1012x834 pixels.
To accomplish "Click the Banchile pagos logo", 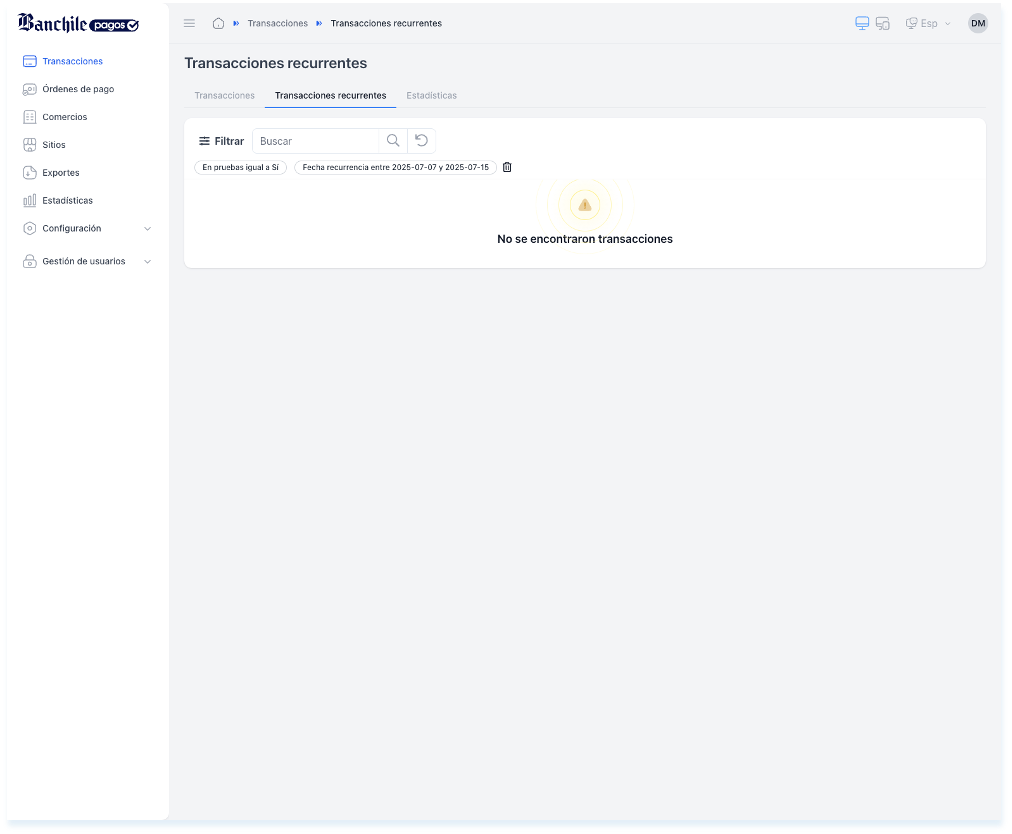I will coord(78,23).
